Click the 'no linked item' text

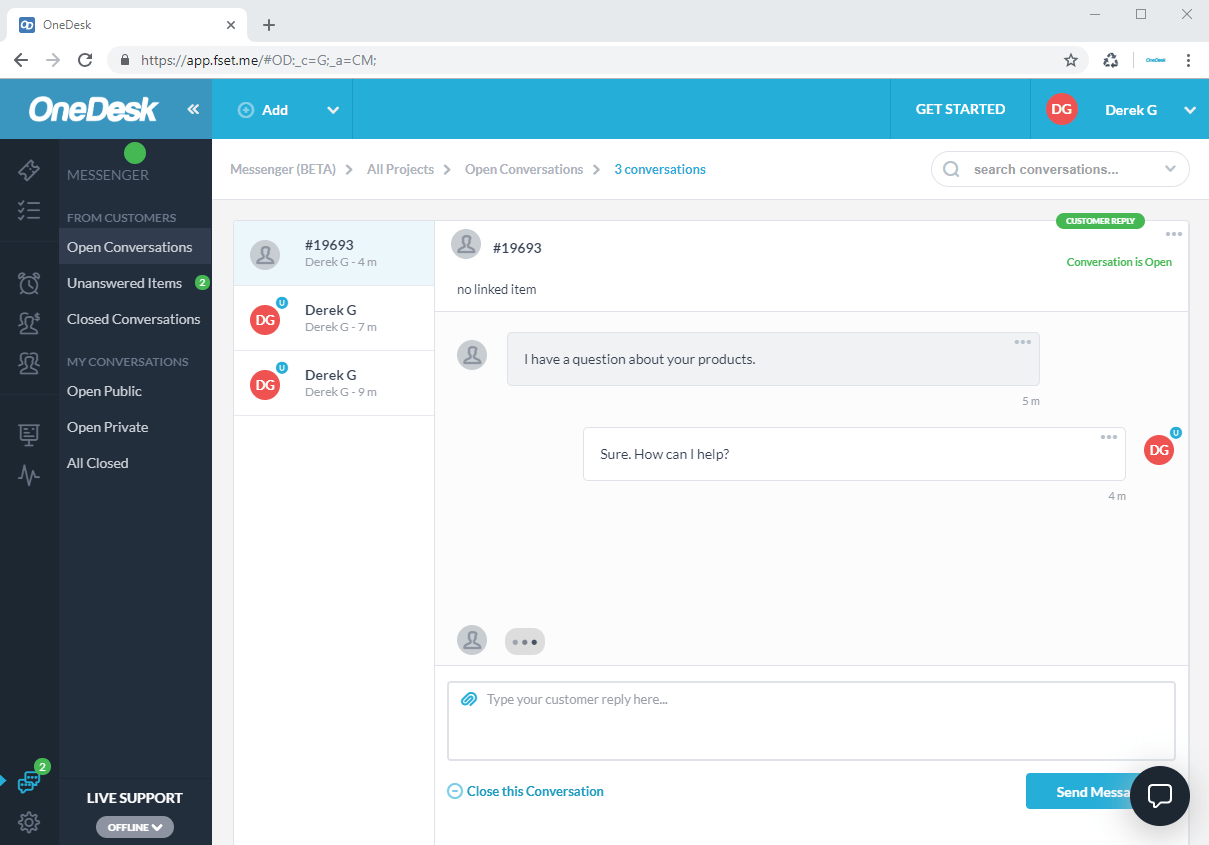coord(497,289)
